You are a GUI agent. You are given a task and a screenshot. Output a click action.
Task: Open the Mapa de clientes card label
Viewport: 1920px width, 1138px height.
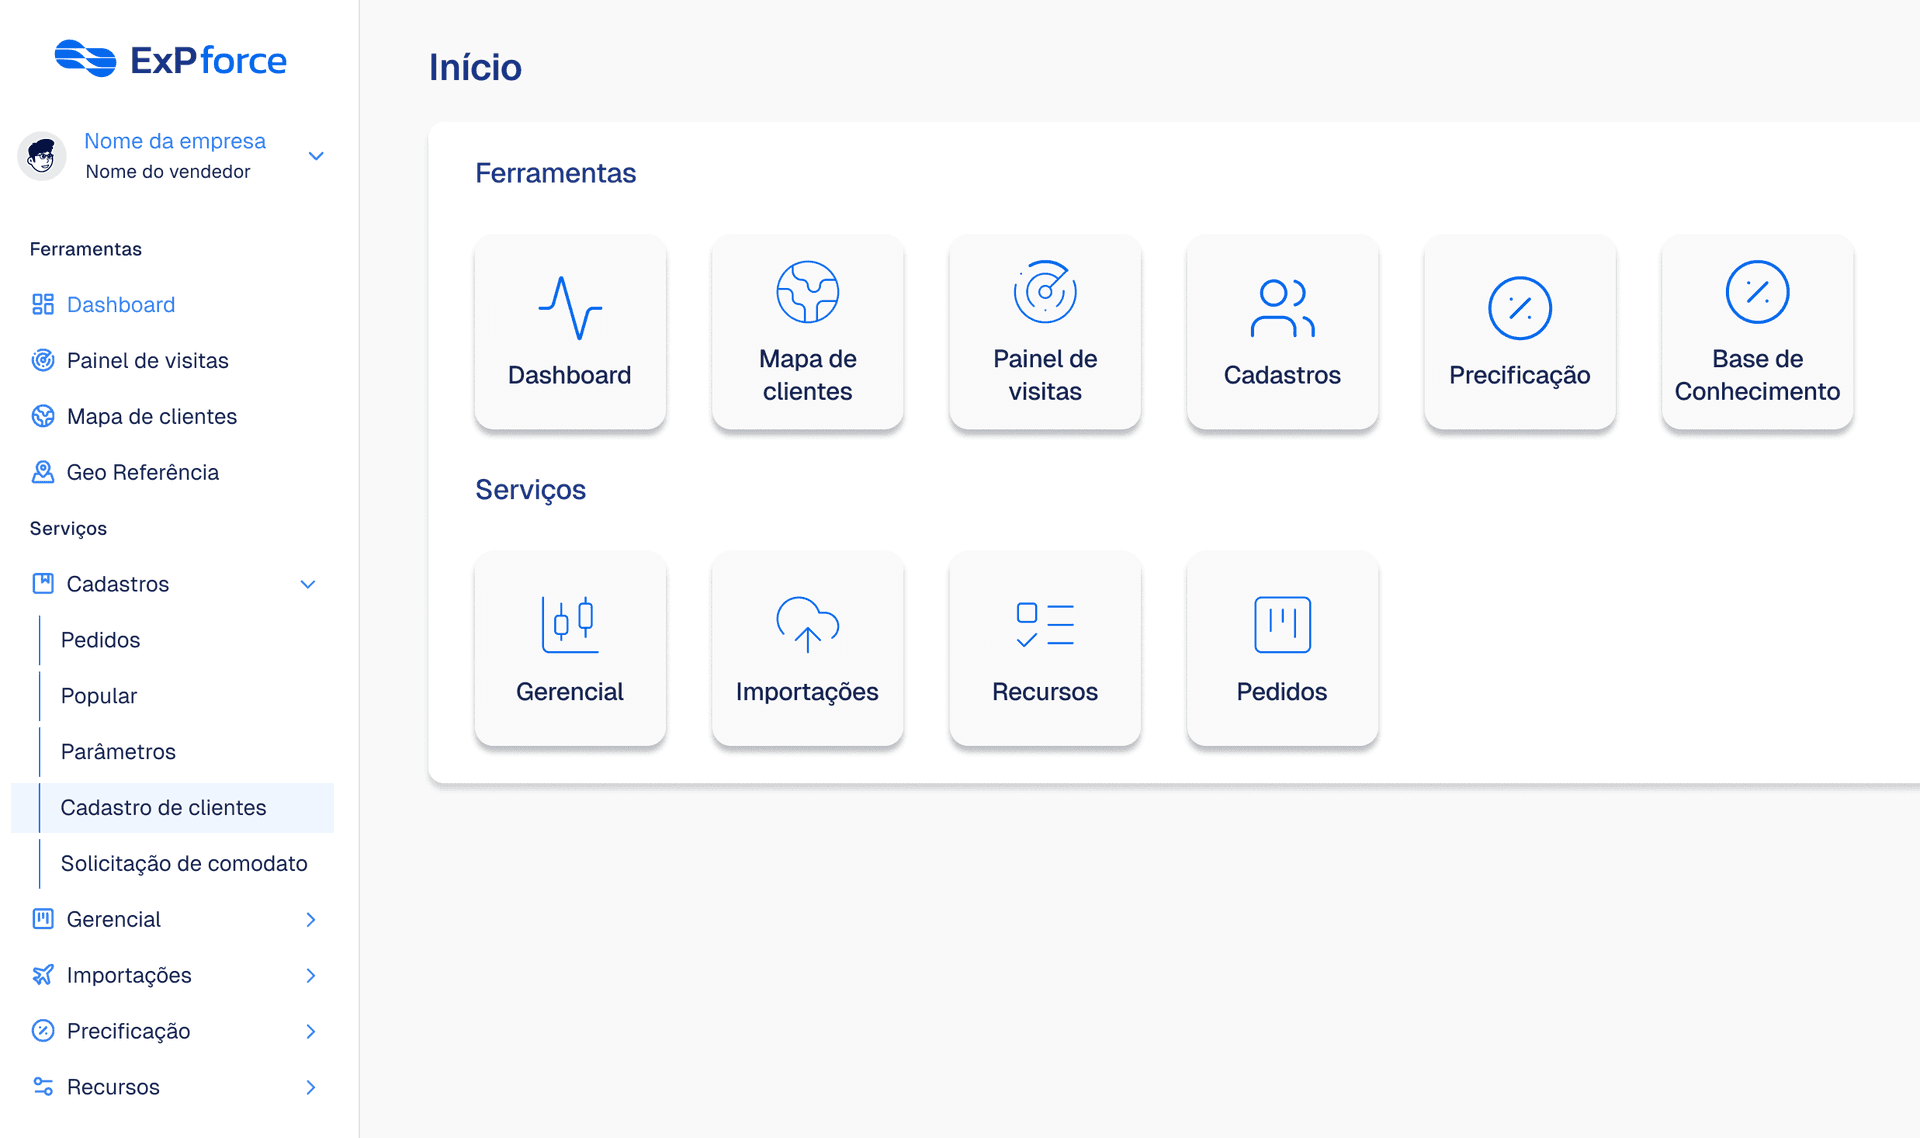point(808,375)
